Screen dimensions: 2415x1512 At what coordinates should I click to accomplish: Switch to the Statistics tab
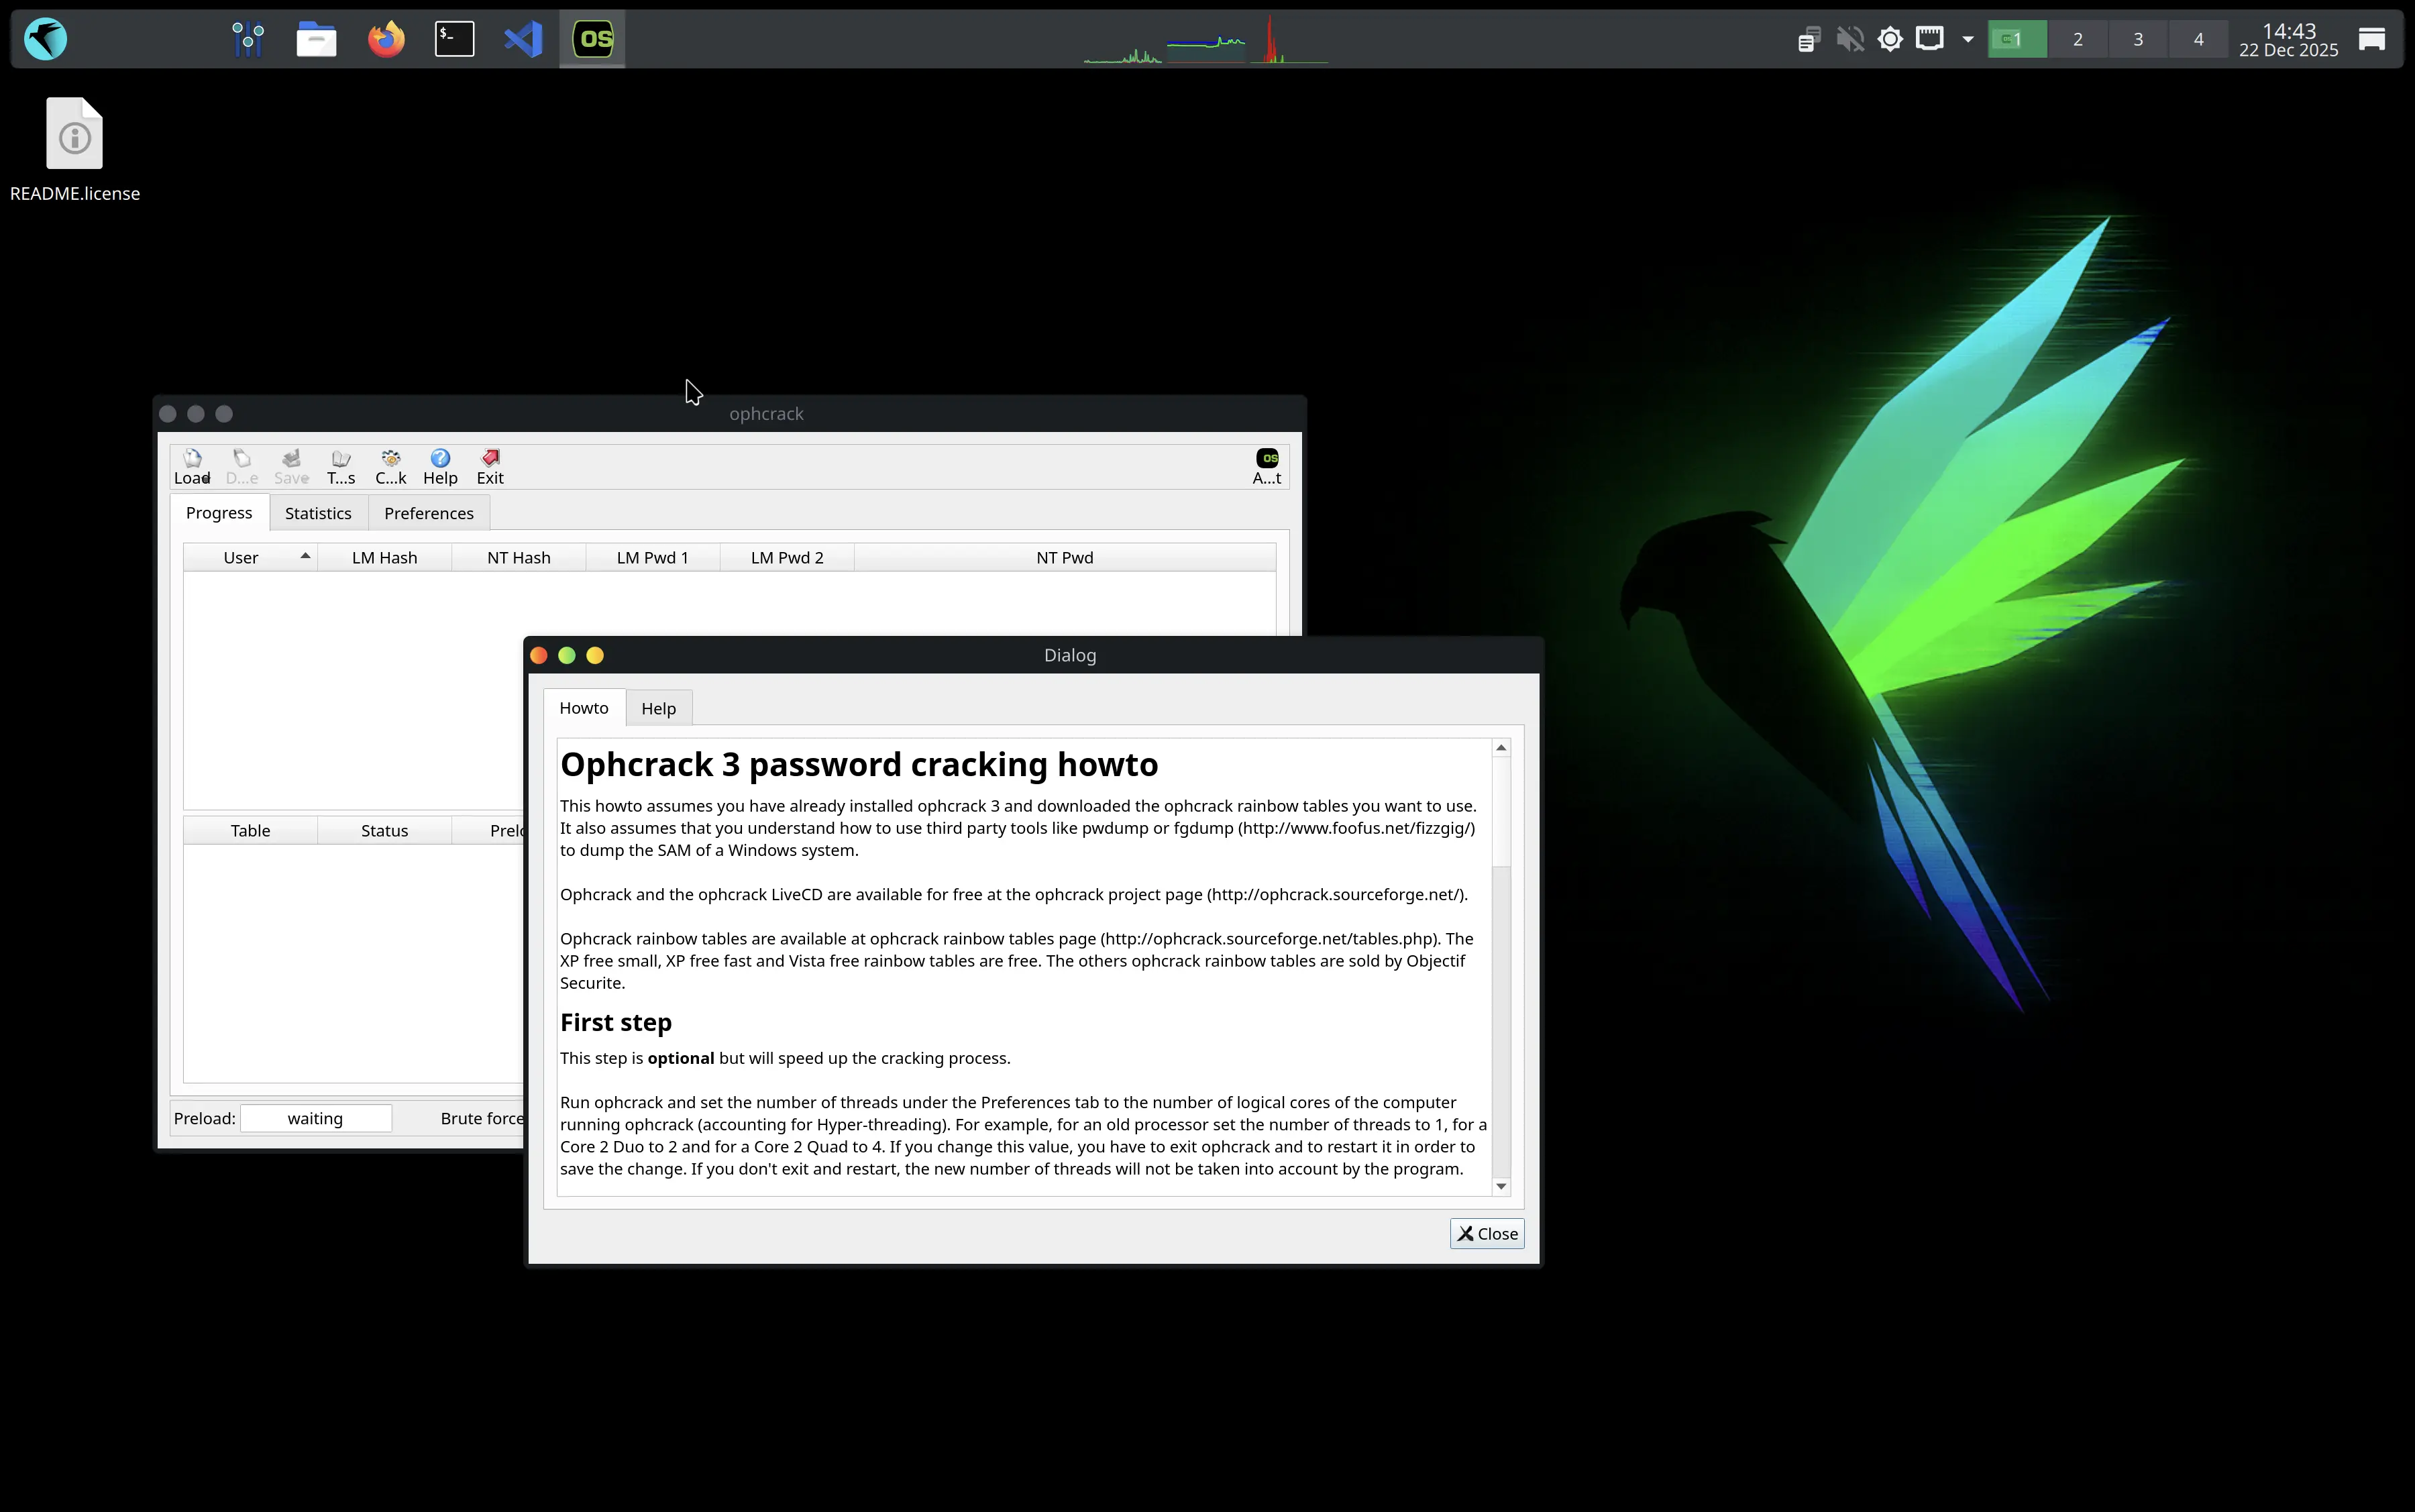[x=318, y=513]
